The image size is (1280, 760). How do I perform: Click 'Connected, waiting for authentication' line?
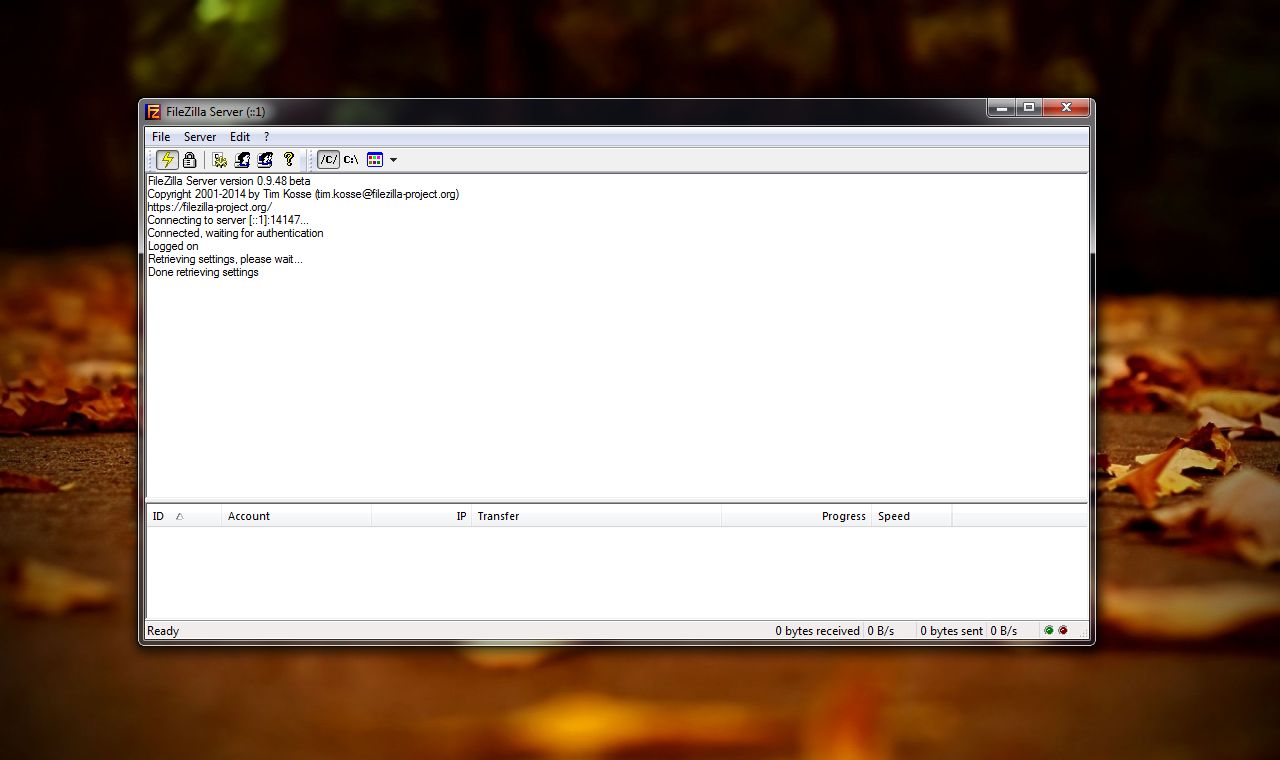(236, 233)
